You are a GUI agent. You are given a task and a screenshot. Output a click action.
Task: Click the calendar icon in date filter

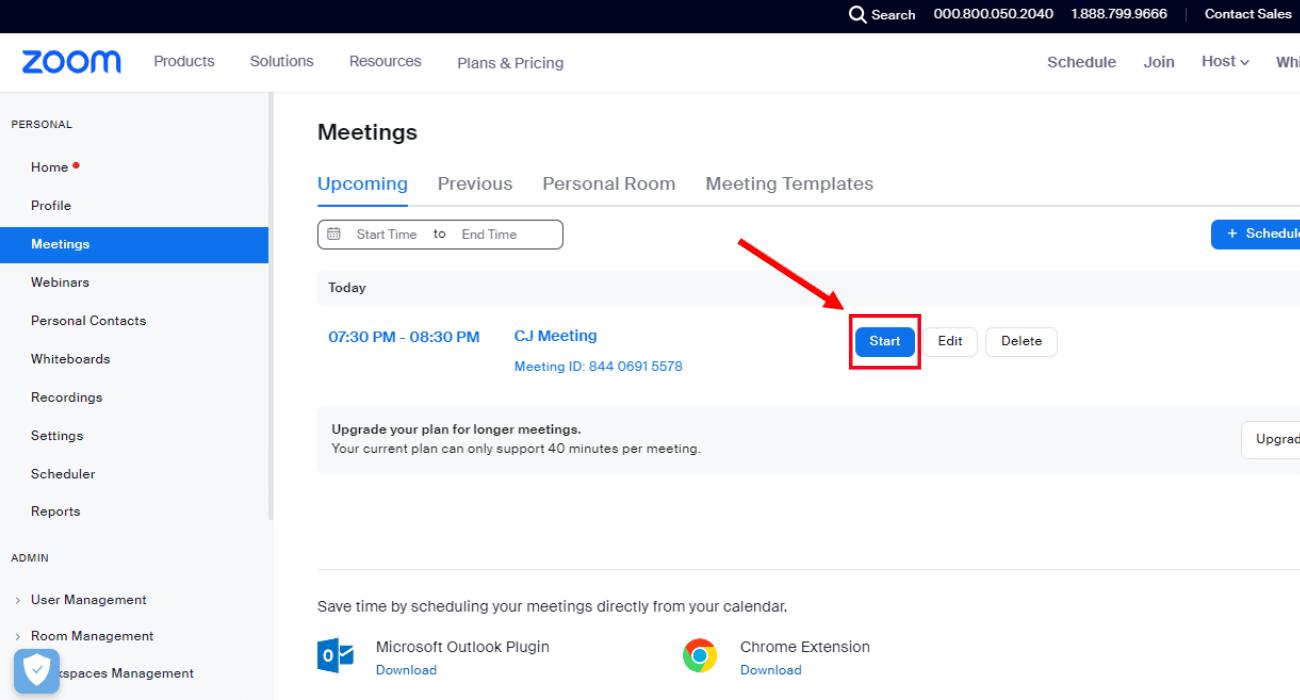[x=334, y=234]
